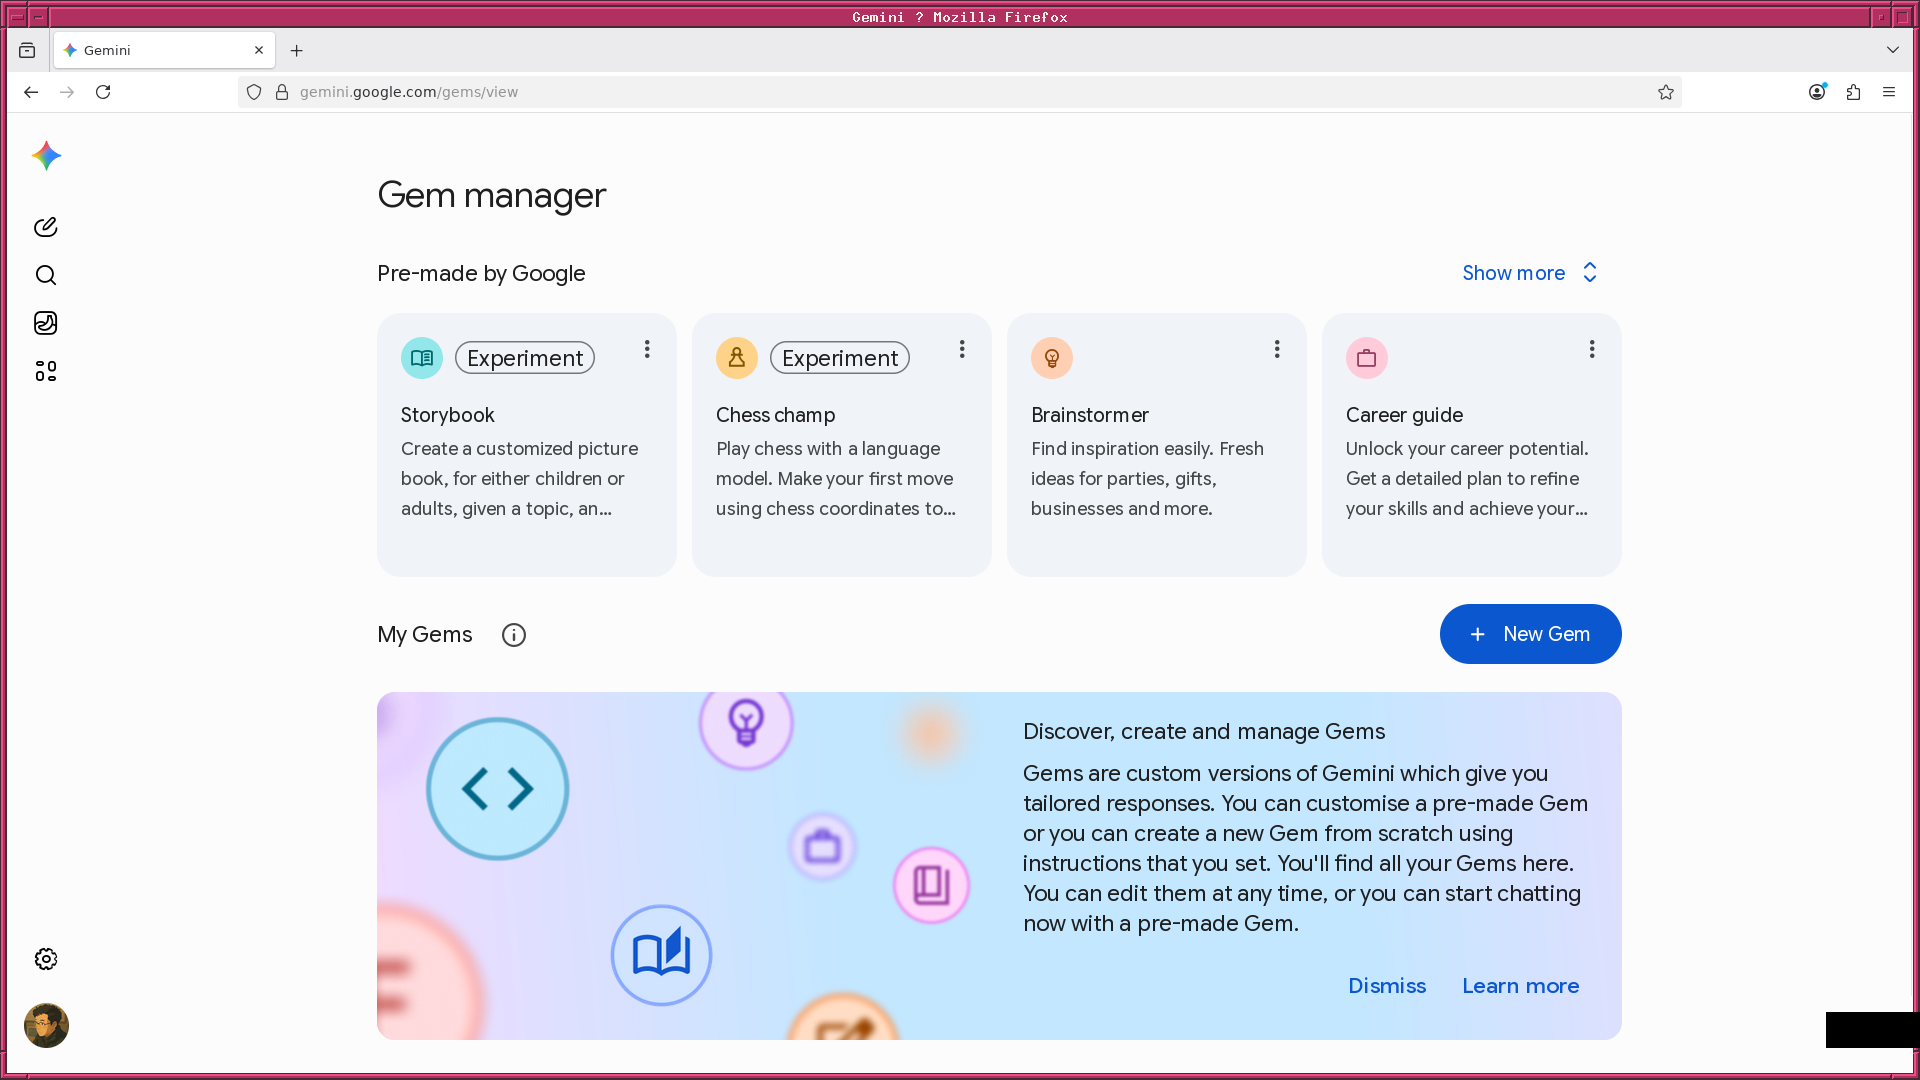
Task: Bookmark this page with the star icon
Action: pyautogui.click(x=1666, y=92)
